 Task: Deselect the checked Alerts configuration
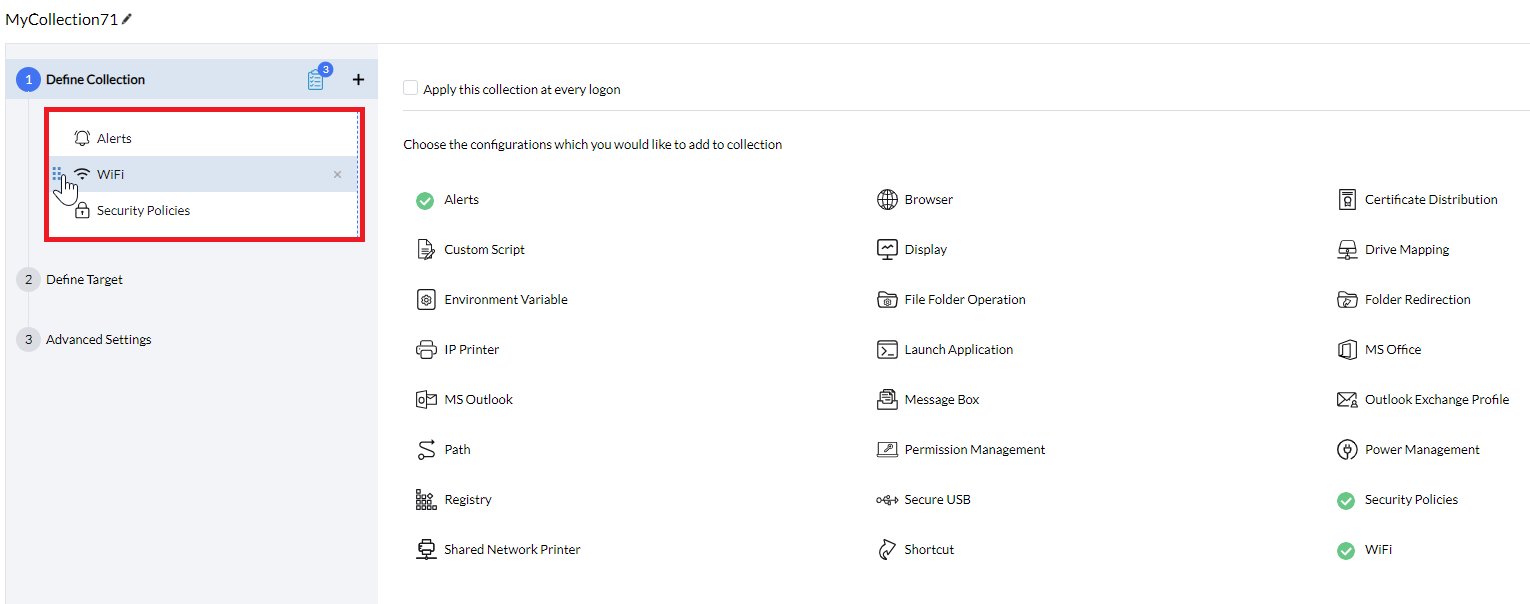pos(425,200)
